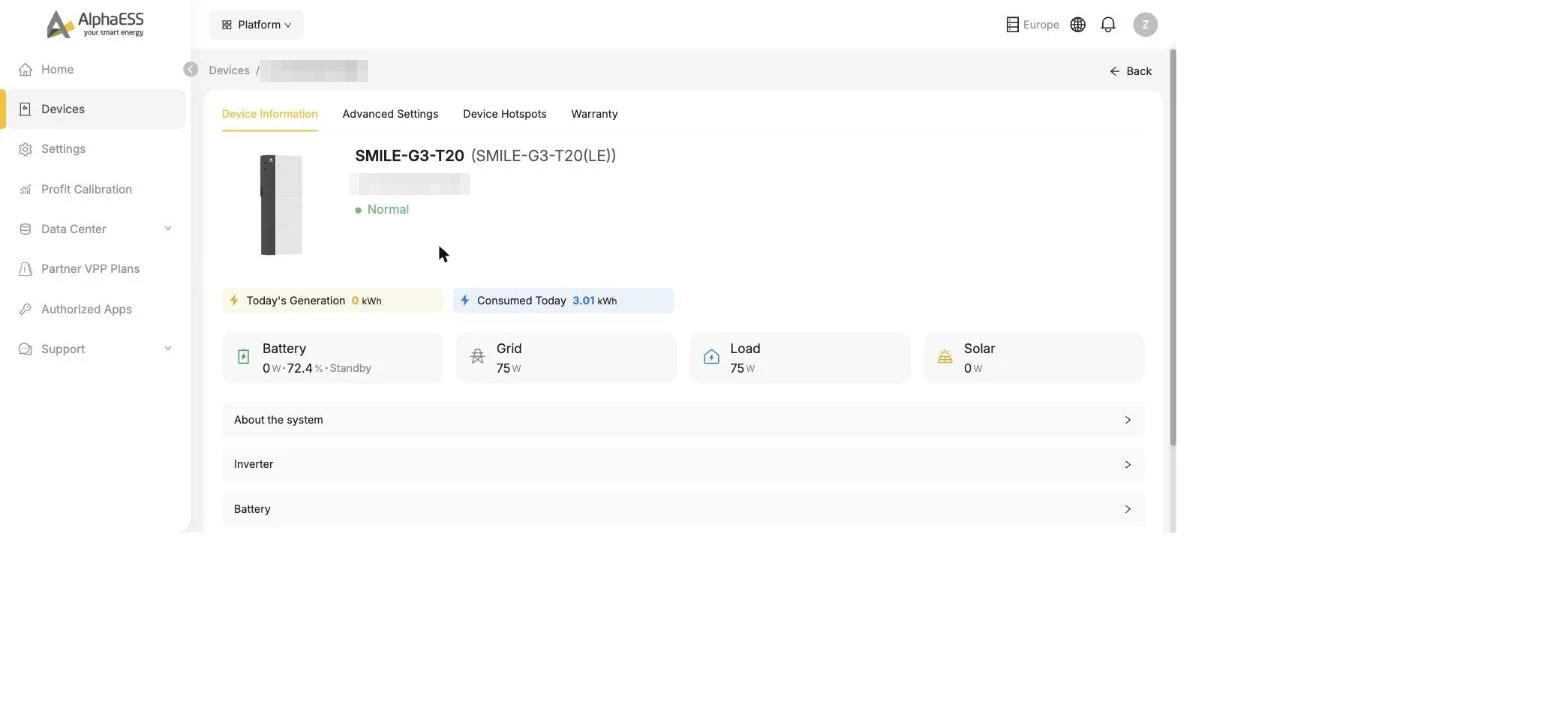Open the Solar 0 W card

point(1034,358)
